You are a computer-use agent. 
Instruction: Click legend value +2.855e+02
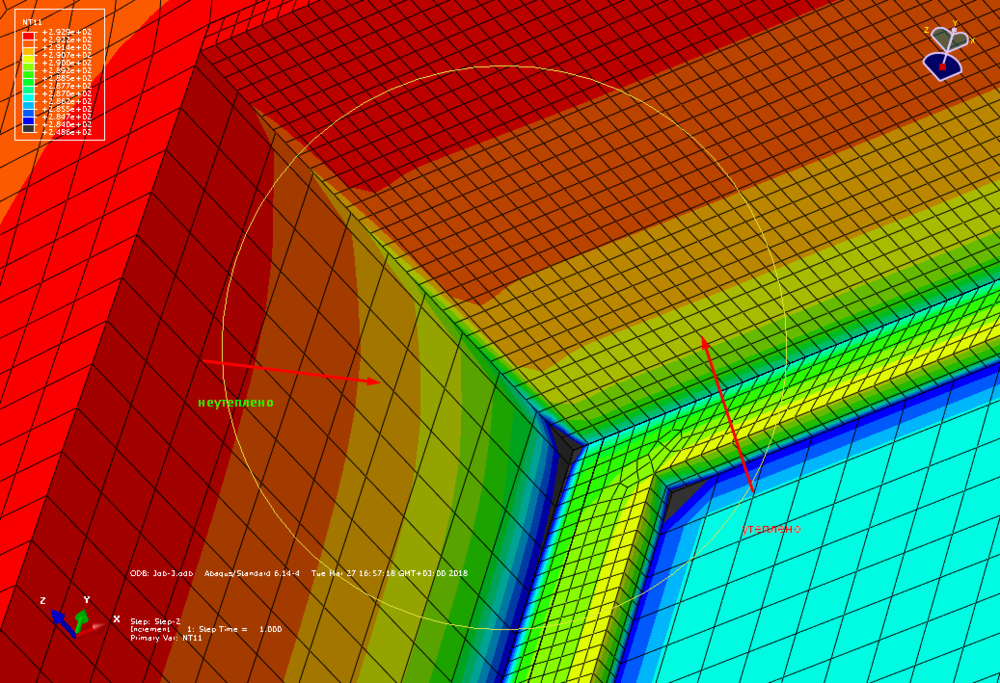(x=67, y=110)
